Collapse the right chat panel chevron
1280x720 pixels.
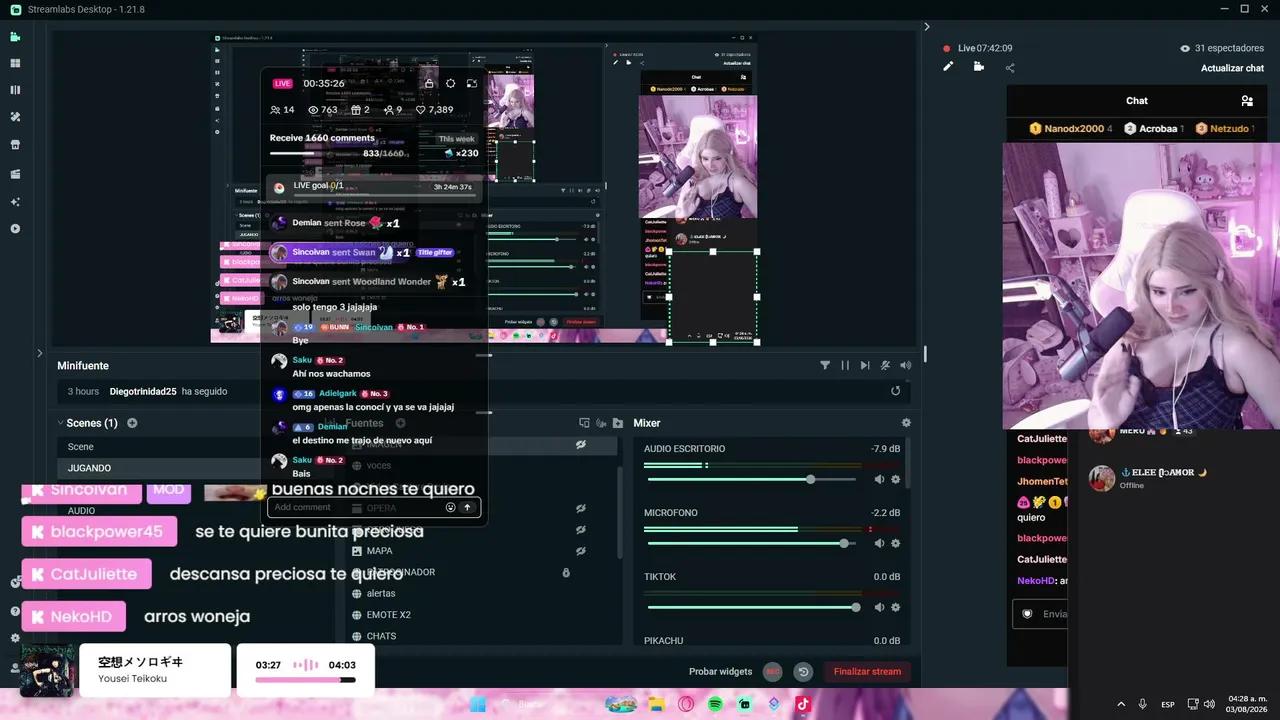pos(927,27)
